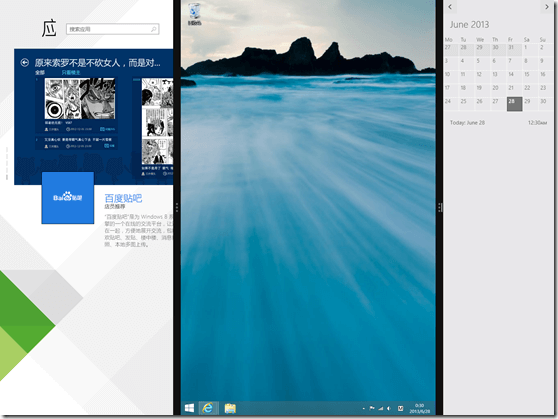Screen dimensions: 558x419
Task: Open the first manga image thumbnail
Action: coord(80,99)
